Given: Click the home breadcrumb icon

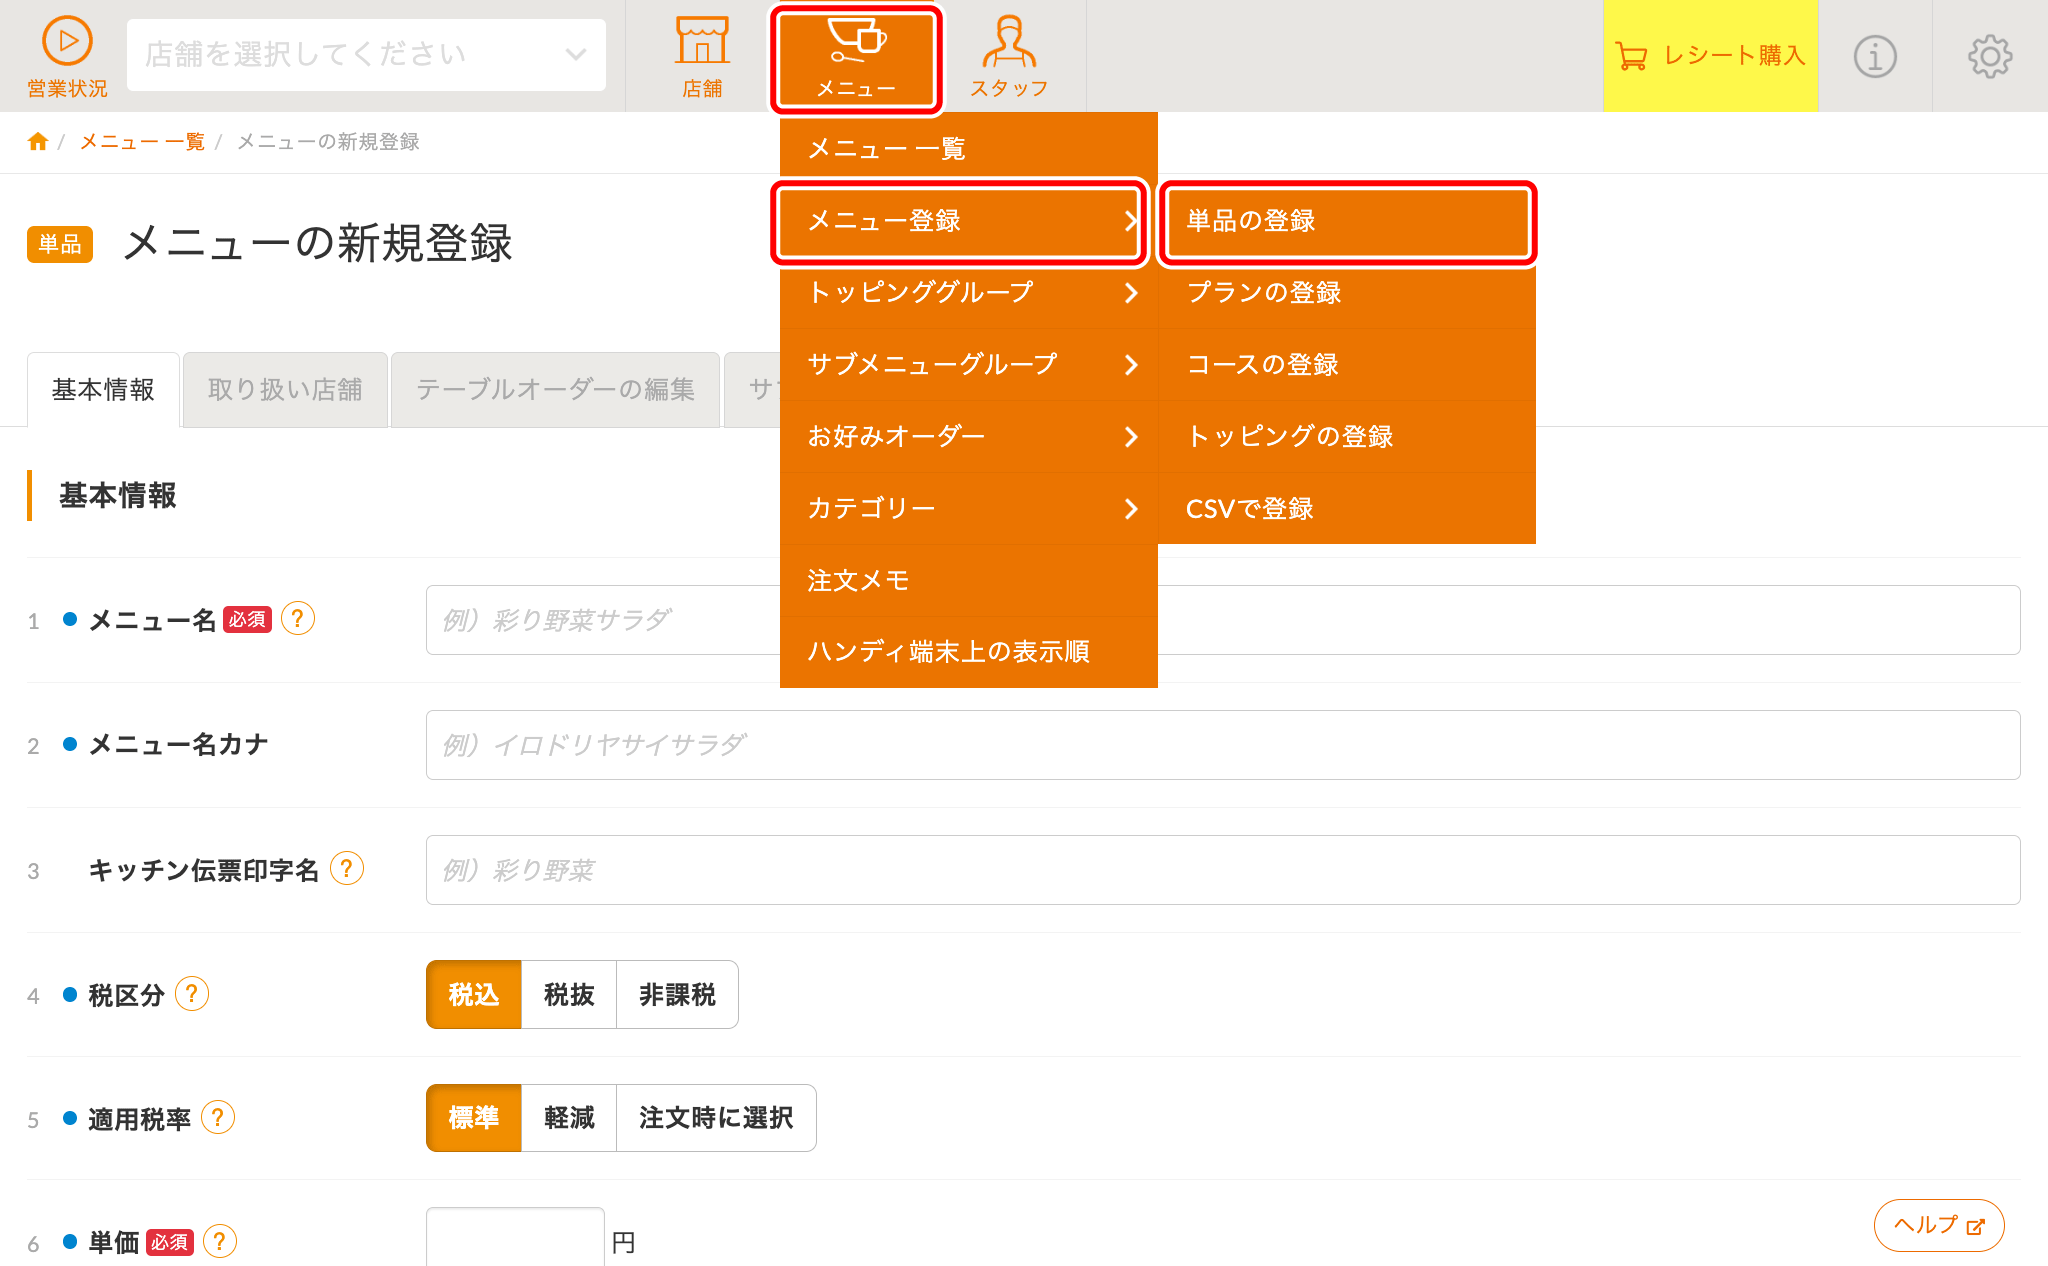Looking at the screenshot, I should pos(38,141).
